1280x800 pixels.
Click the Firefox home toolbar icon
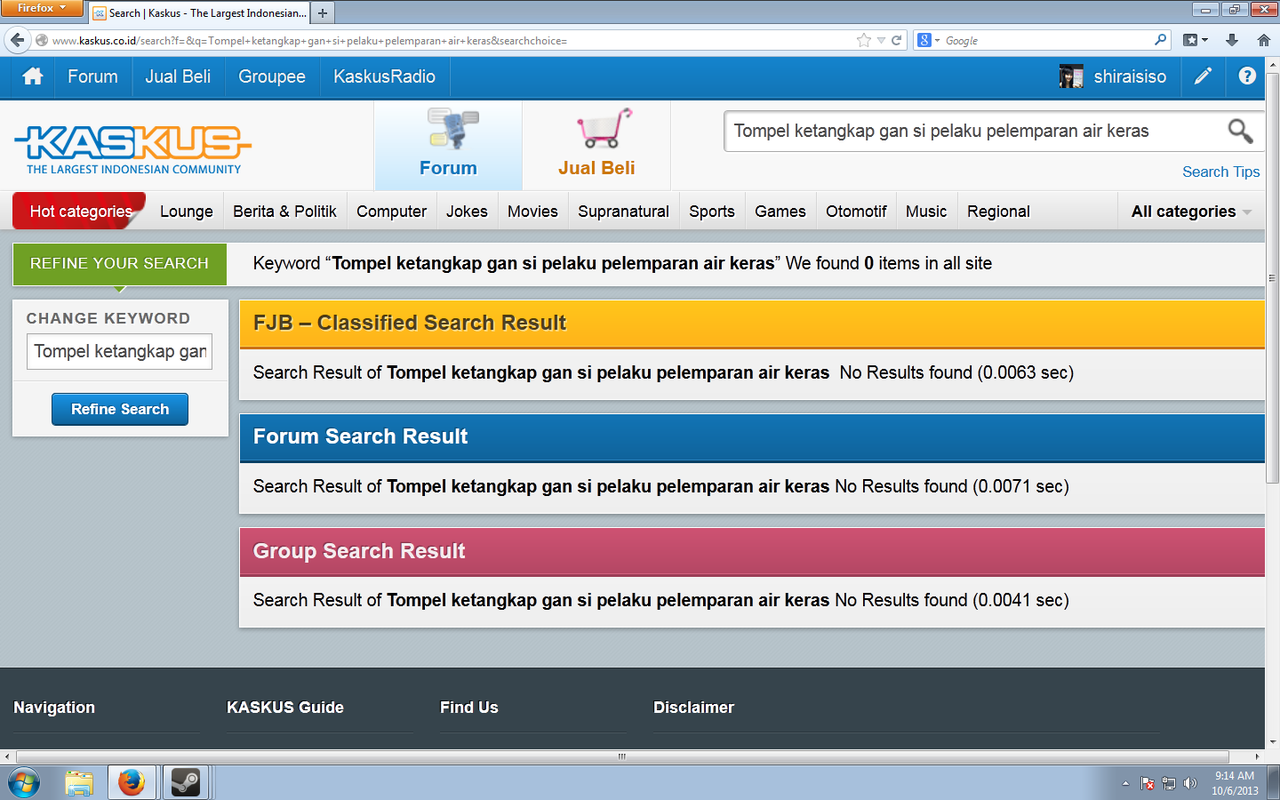coord(1263,40)
